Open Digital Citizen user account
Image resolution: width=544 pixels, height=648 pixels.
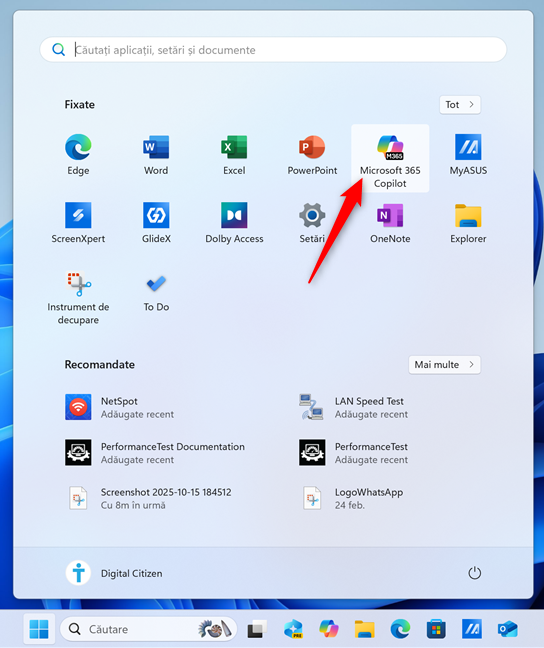pyautogui.click(x=114, y=573)
